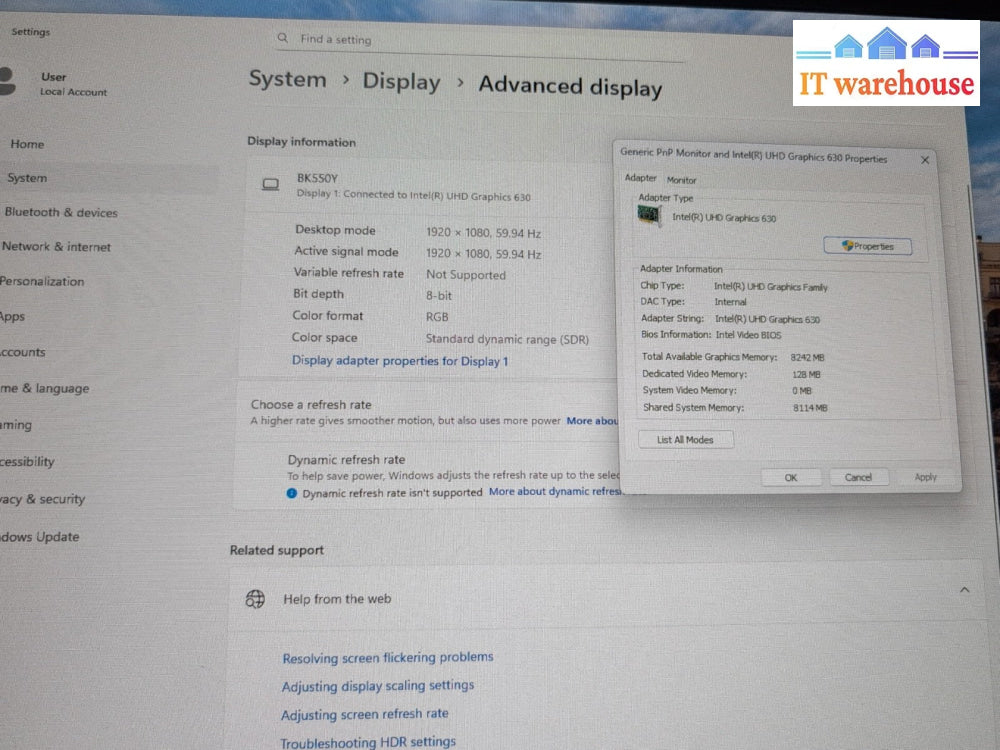Screen dimensions: 1000x750
Task: Open Privacy & security settings
Action: [42, 499]
